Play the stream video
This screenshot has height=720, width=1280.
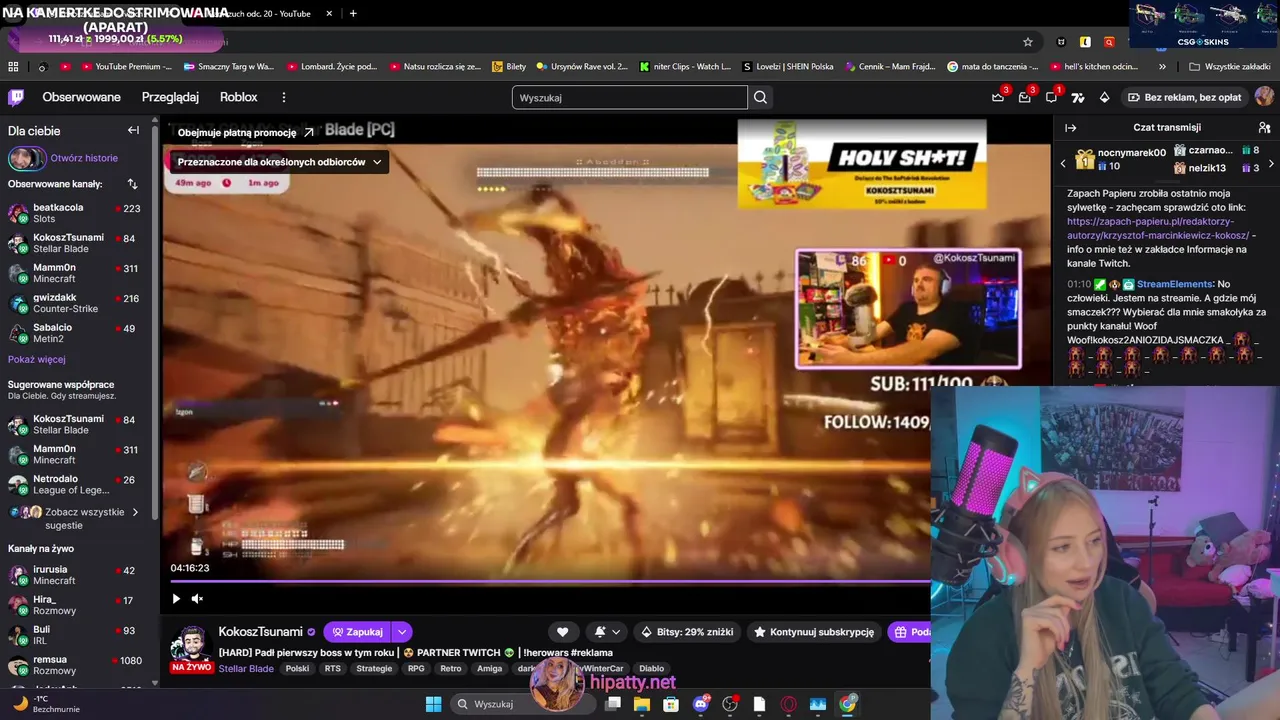176,599
